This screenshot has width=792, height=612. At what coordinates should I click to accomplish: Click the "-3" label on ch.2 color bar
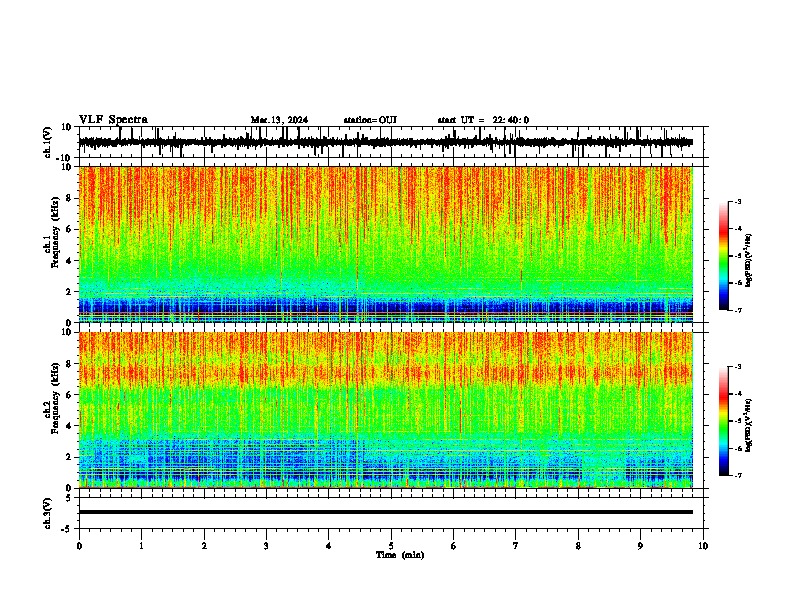pyautogui.click(x=738, y=367)
